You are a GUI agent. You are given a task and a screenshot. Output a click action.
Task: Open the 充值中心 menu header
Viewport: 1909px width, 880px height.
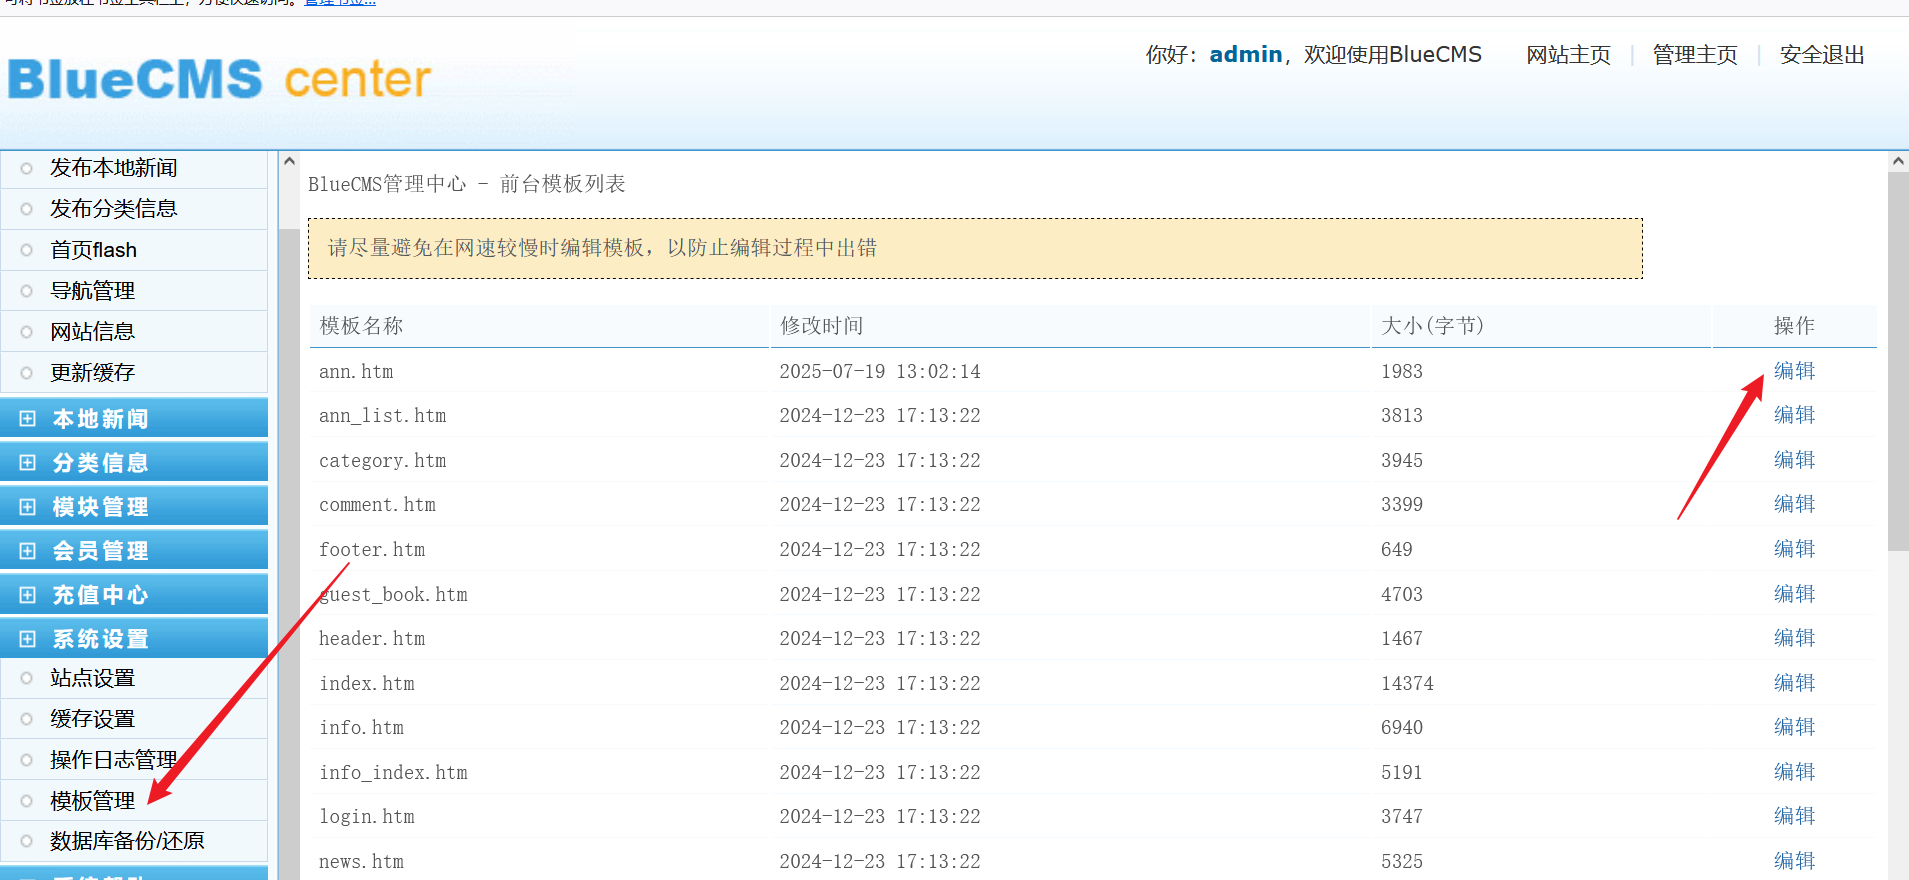point(134,594)
